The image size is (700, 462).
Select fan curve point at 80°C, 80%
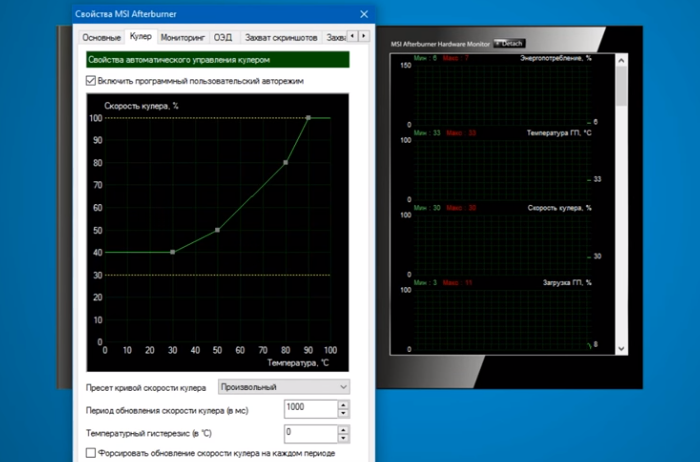pos(286,162)
